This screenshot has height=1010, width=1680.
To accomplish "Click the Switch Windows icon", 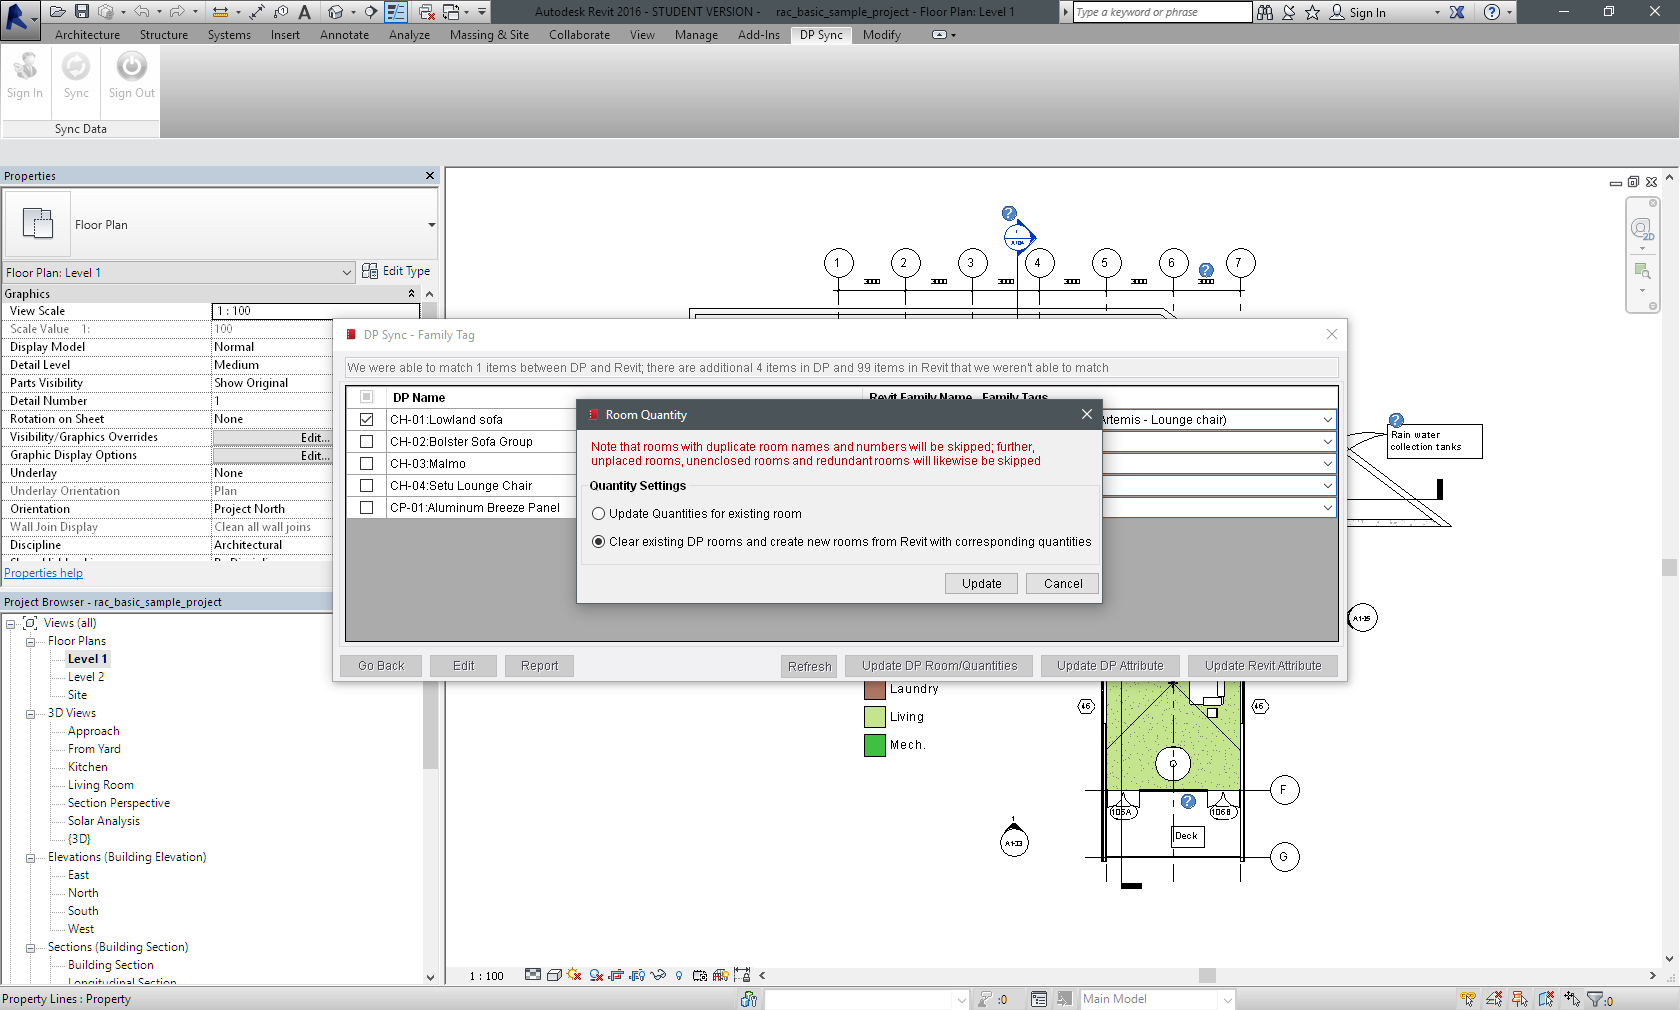I will 451,12.
